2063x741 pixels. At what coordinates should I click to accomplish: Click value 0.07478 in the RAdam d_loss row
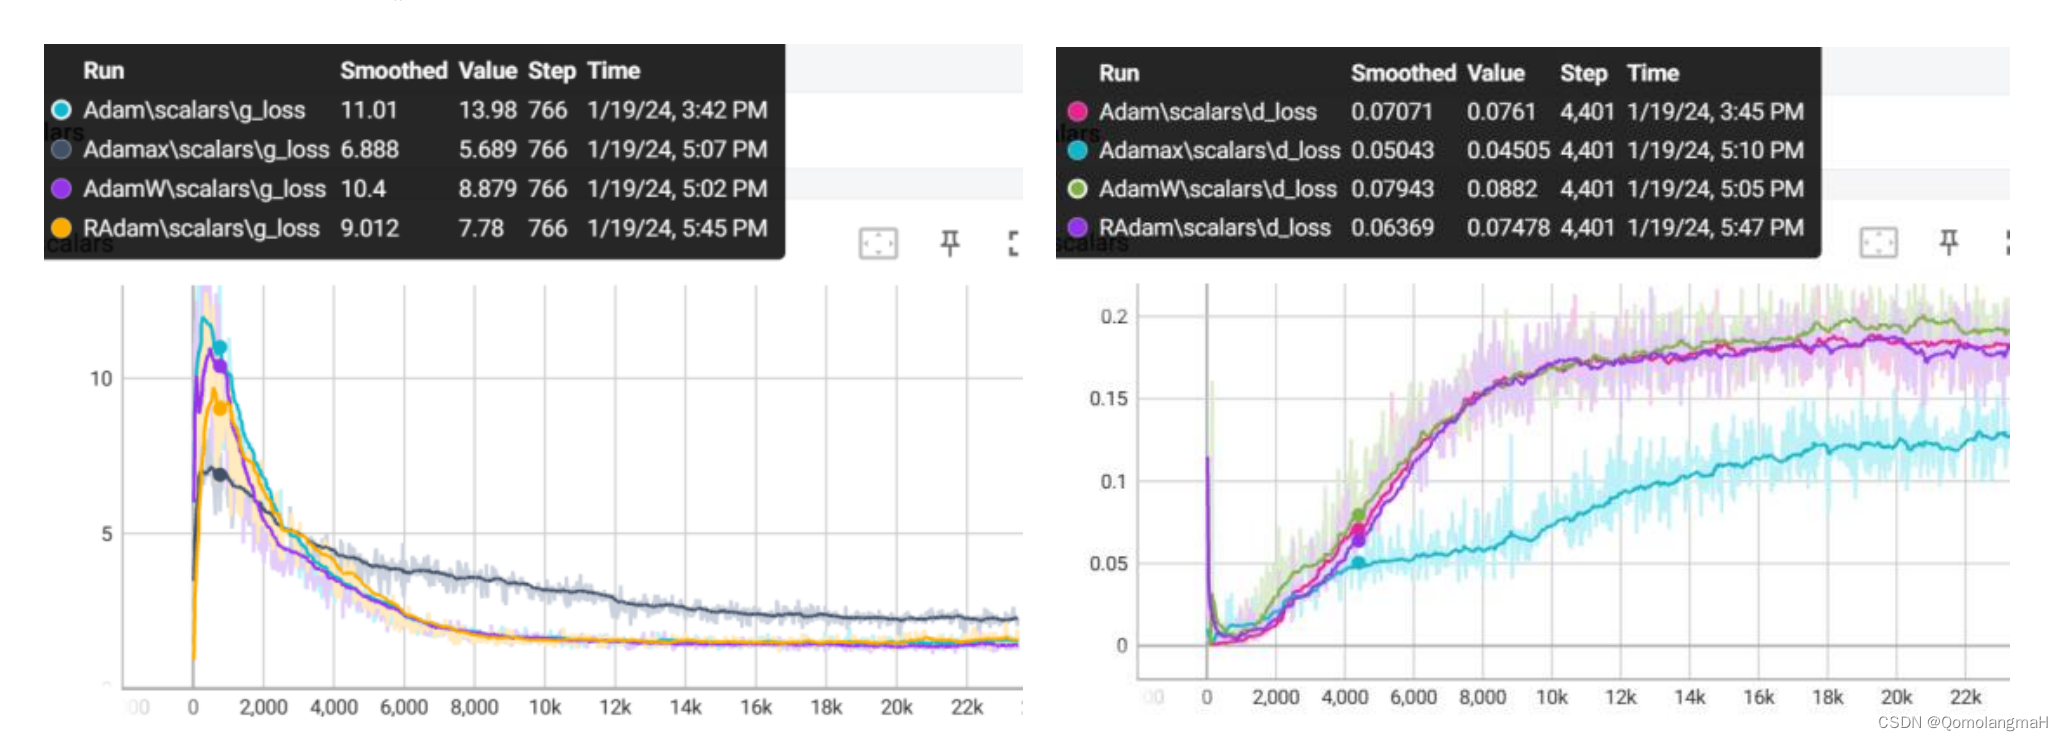pyautogui.click(x=1508, y=227)
